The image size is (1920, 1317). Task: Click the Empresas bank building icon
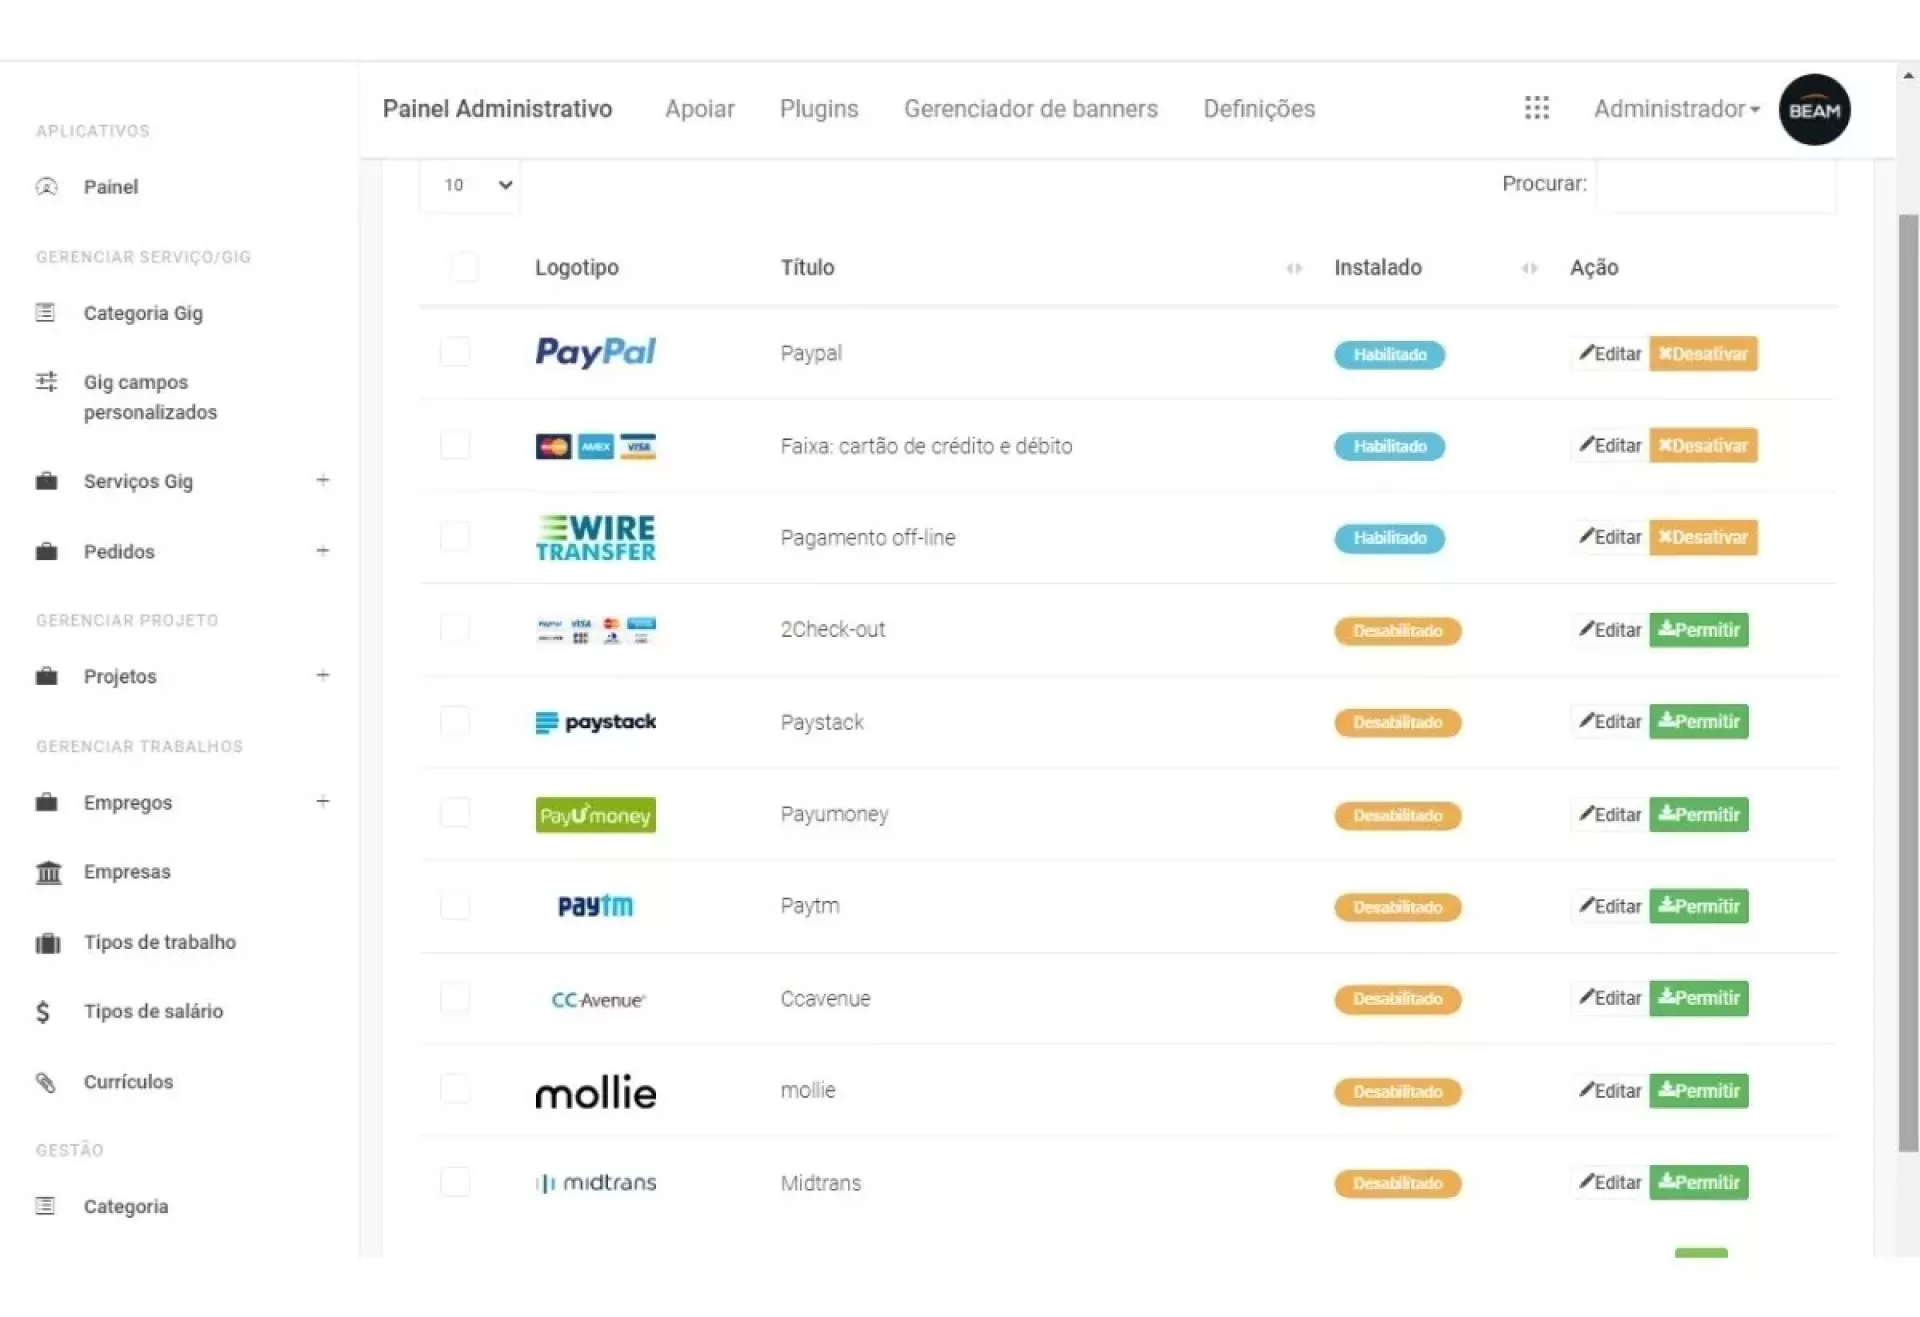coord(48,872)
